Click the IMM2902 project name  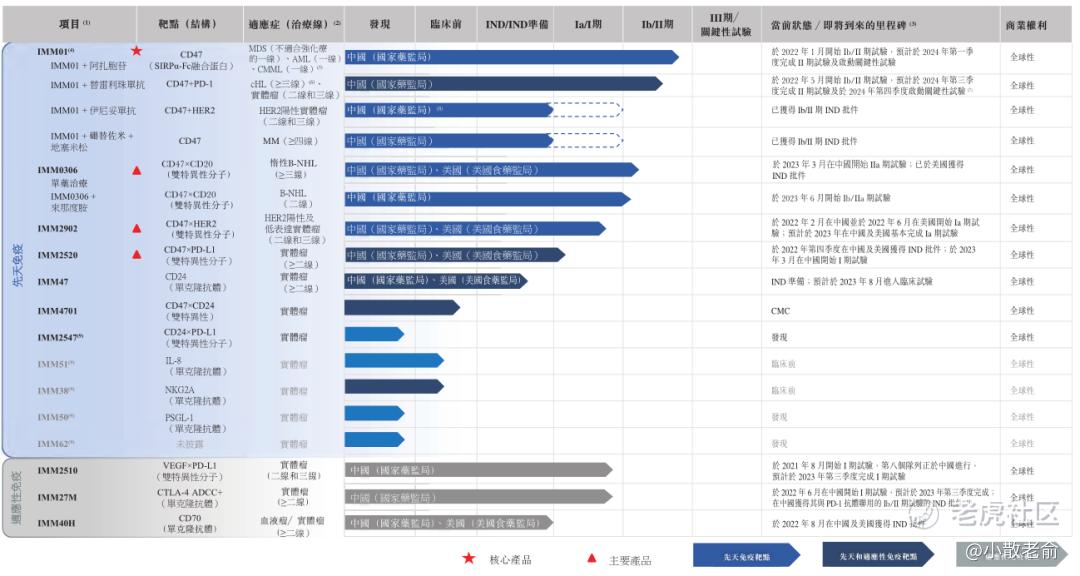[57, 228]
